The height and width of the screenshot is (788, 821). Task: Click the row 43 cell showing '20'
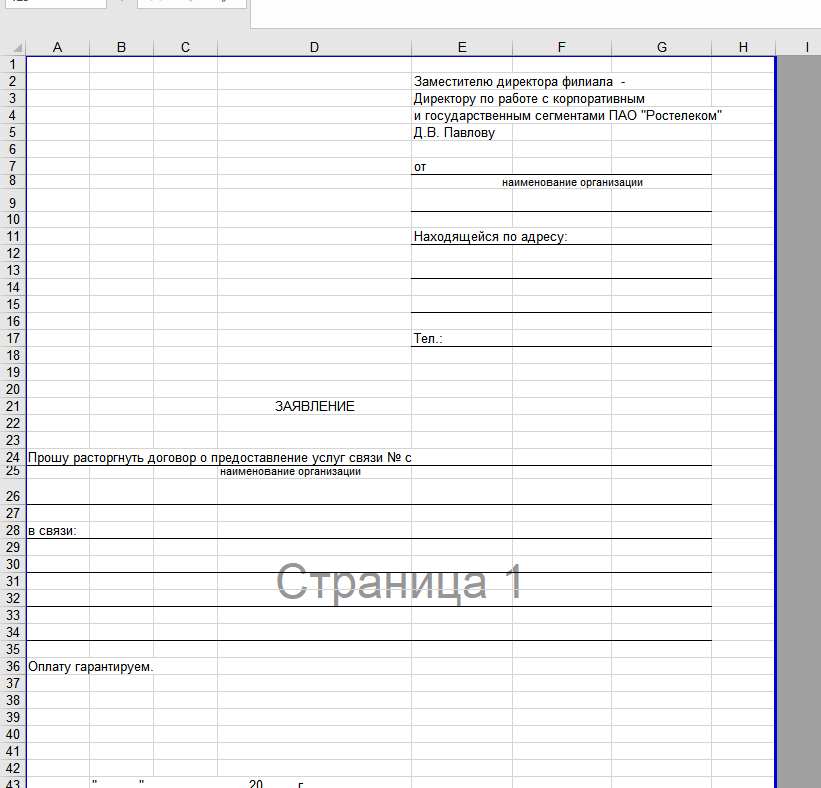tap(256, 784)
